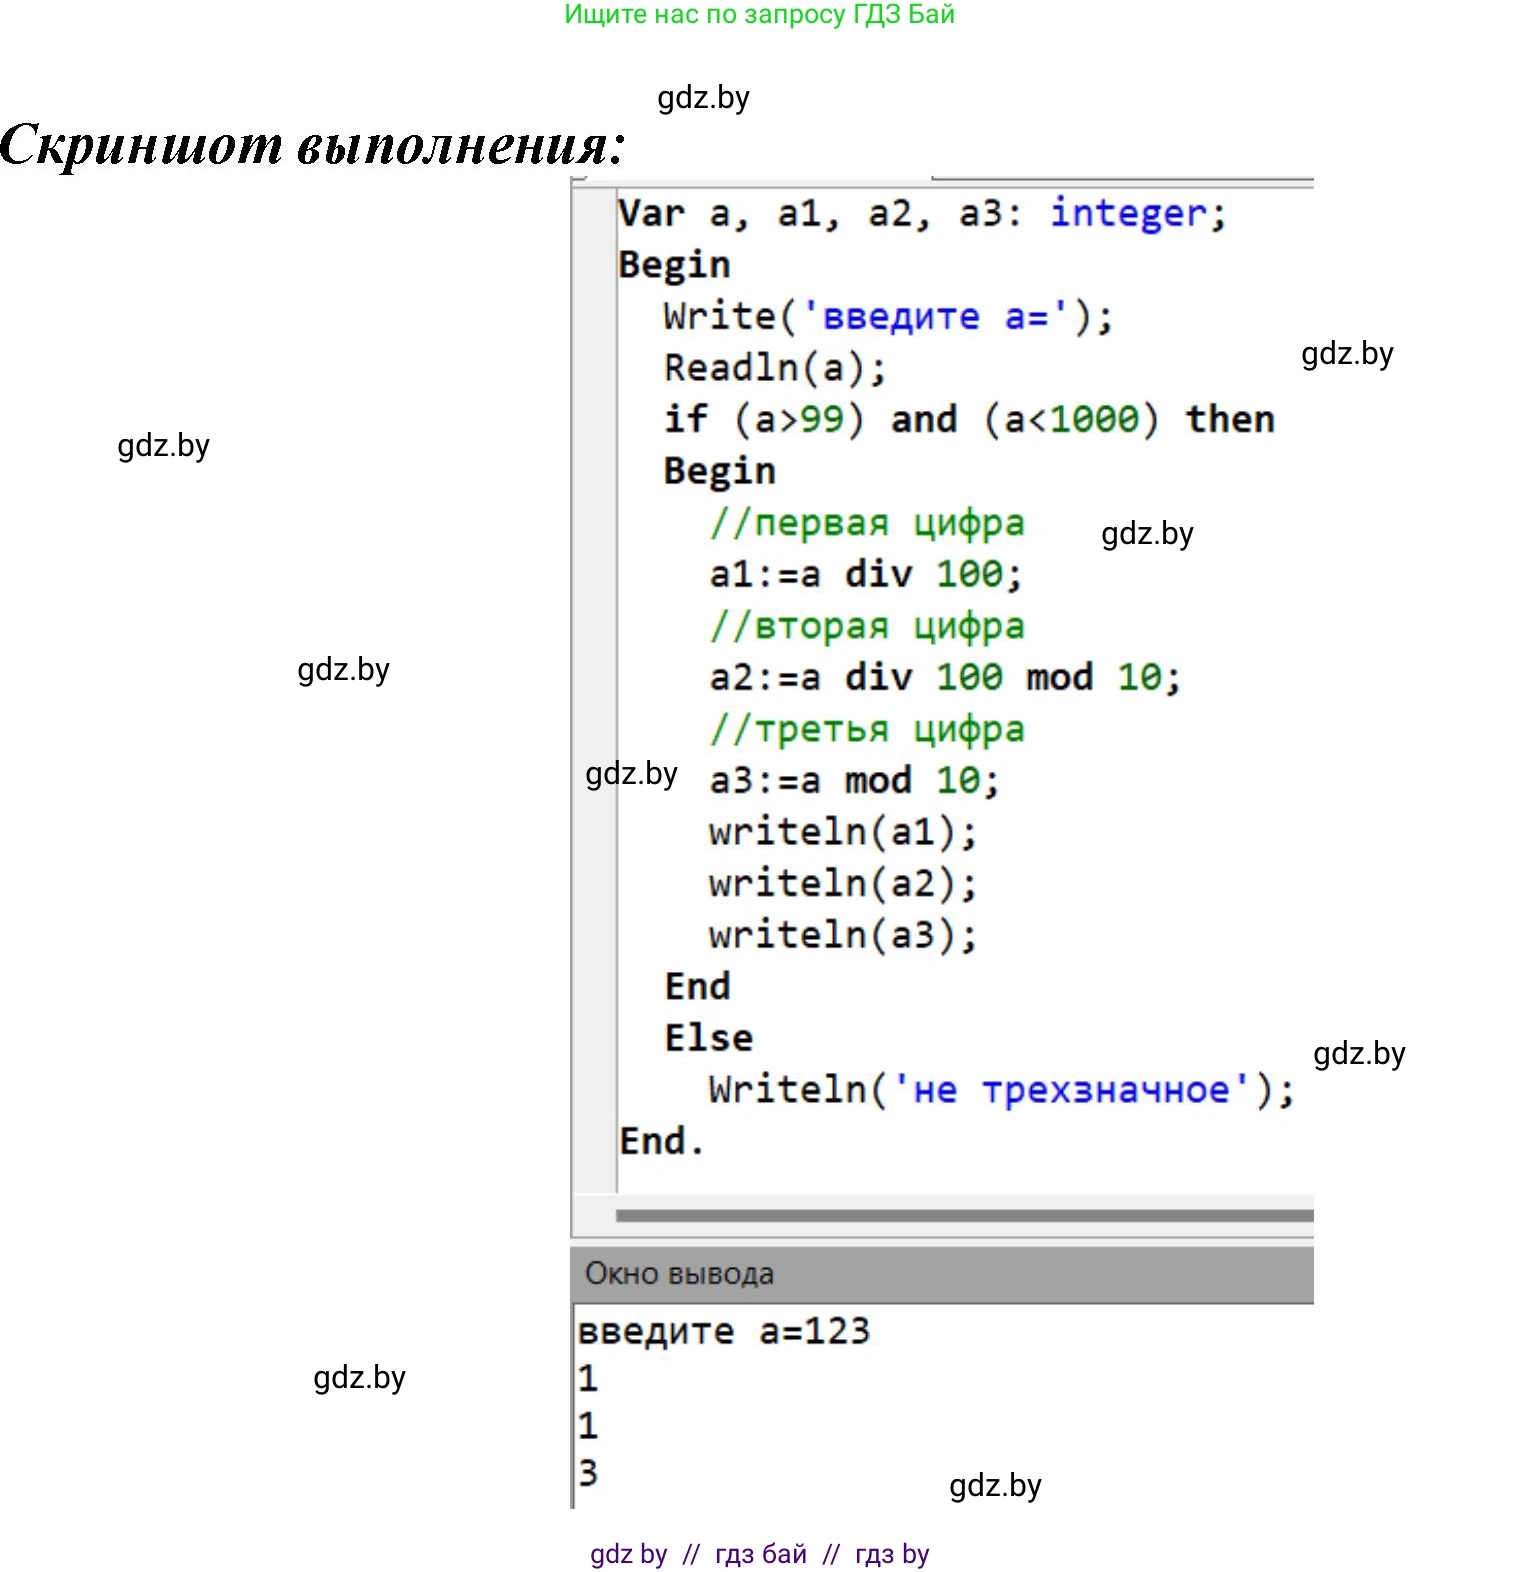Screen dimensions: 1522x1572
Task: Click the writeln(a2); statement
Action: [x=842, y=884]
